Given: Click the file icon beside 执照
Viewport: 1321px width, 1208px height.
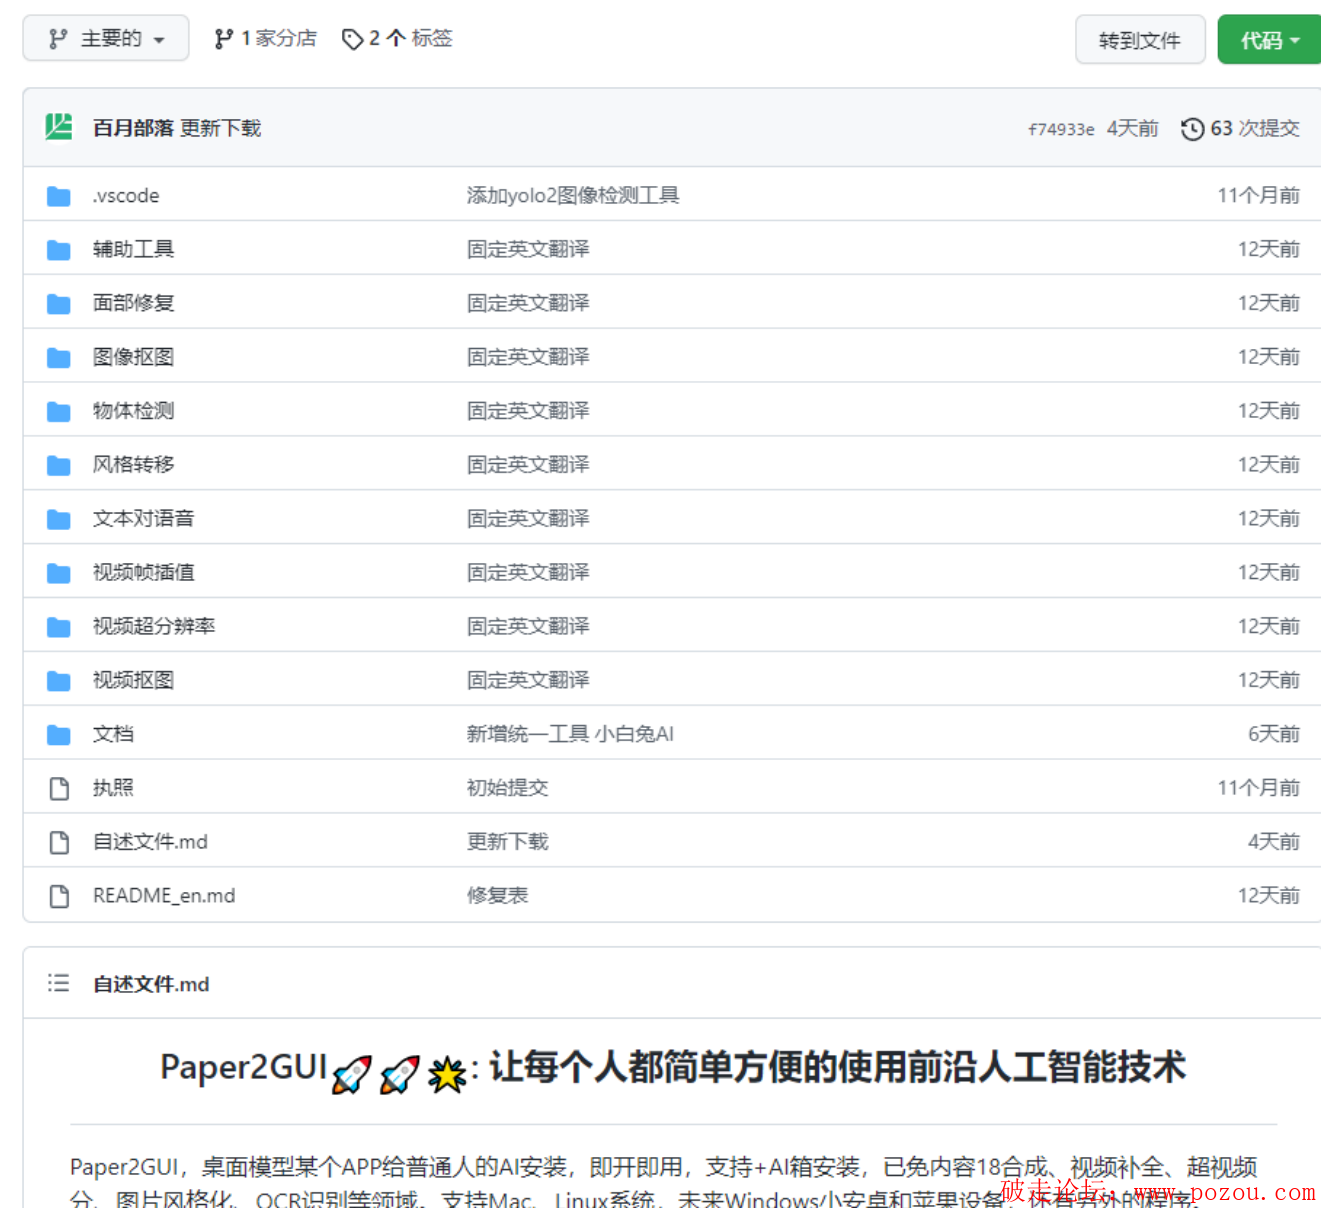Looking at the screenshot, I should point(59,788).
